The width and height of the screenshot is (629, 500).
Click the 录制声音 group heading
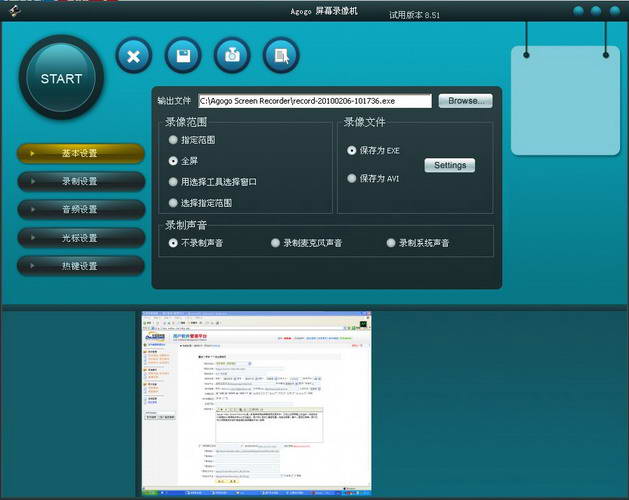[186, 225]
